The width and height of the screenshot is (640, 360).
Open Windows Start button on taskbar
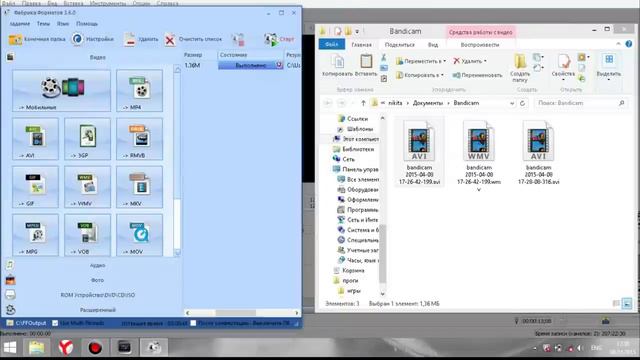pos(10,347)
